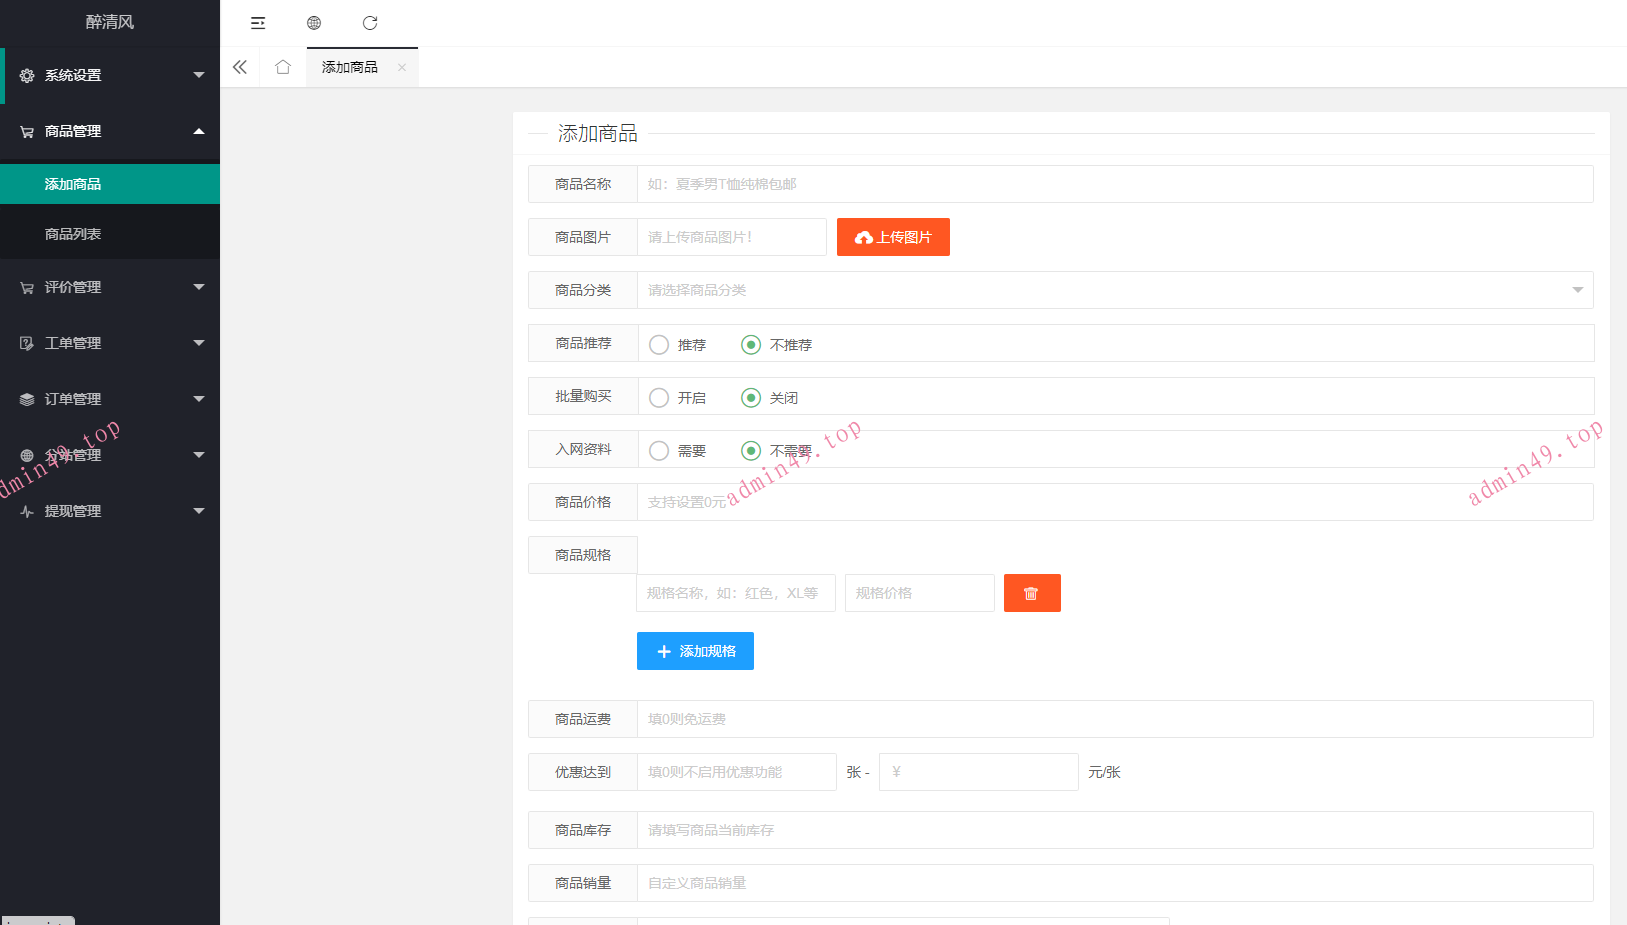The width and height of the screenshot is (1627, 925).
Task: Choose 需要 for 入网资料
Action: tap(659, 451)
